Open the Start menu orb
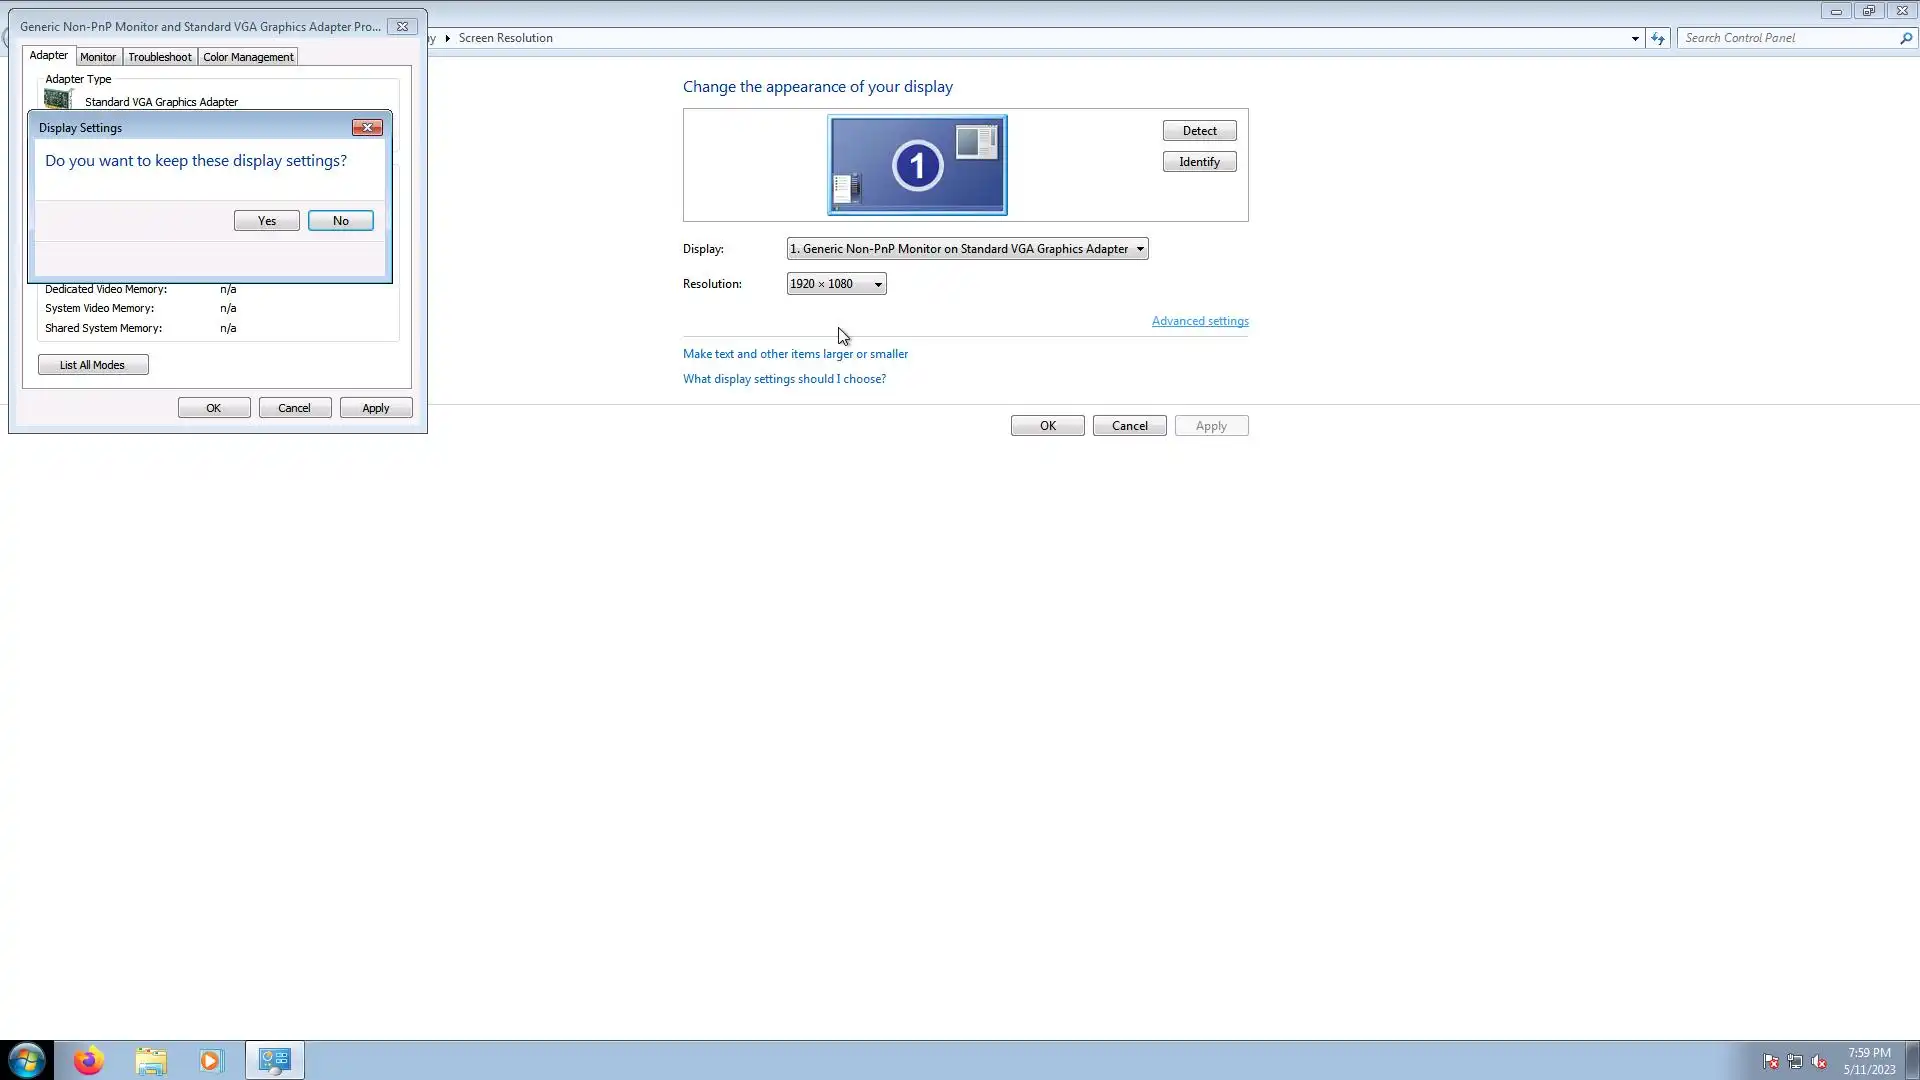Image resolution: width=1920 pixels, height=1080 pixels. click(x=27, y=1060)
